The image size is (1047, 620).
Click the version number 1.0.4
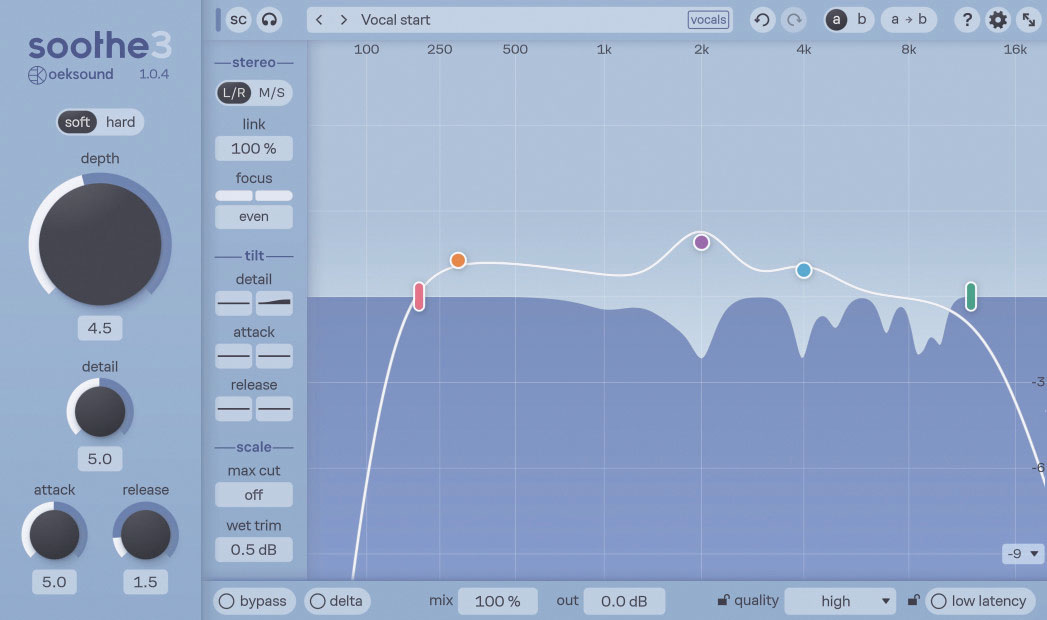[x=154, y=74]
